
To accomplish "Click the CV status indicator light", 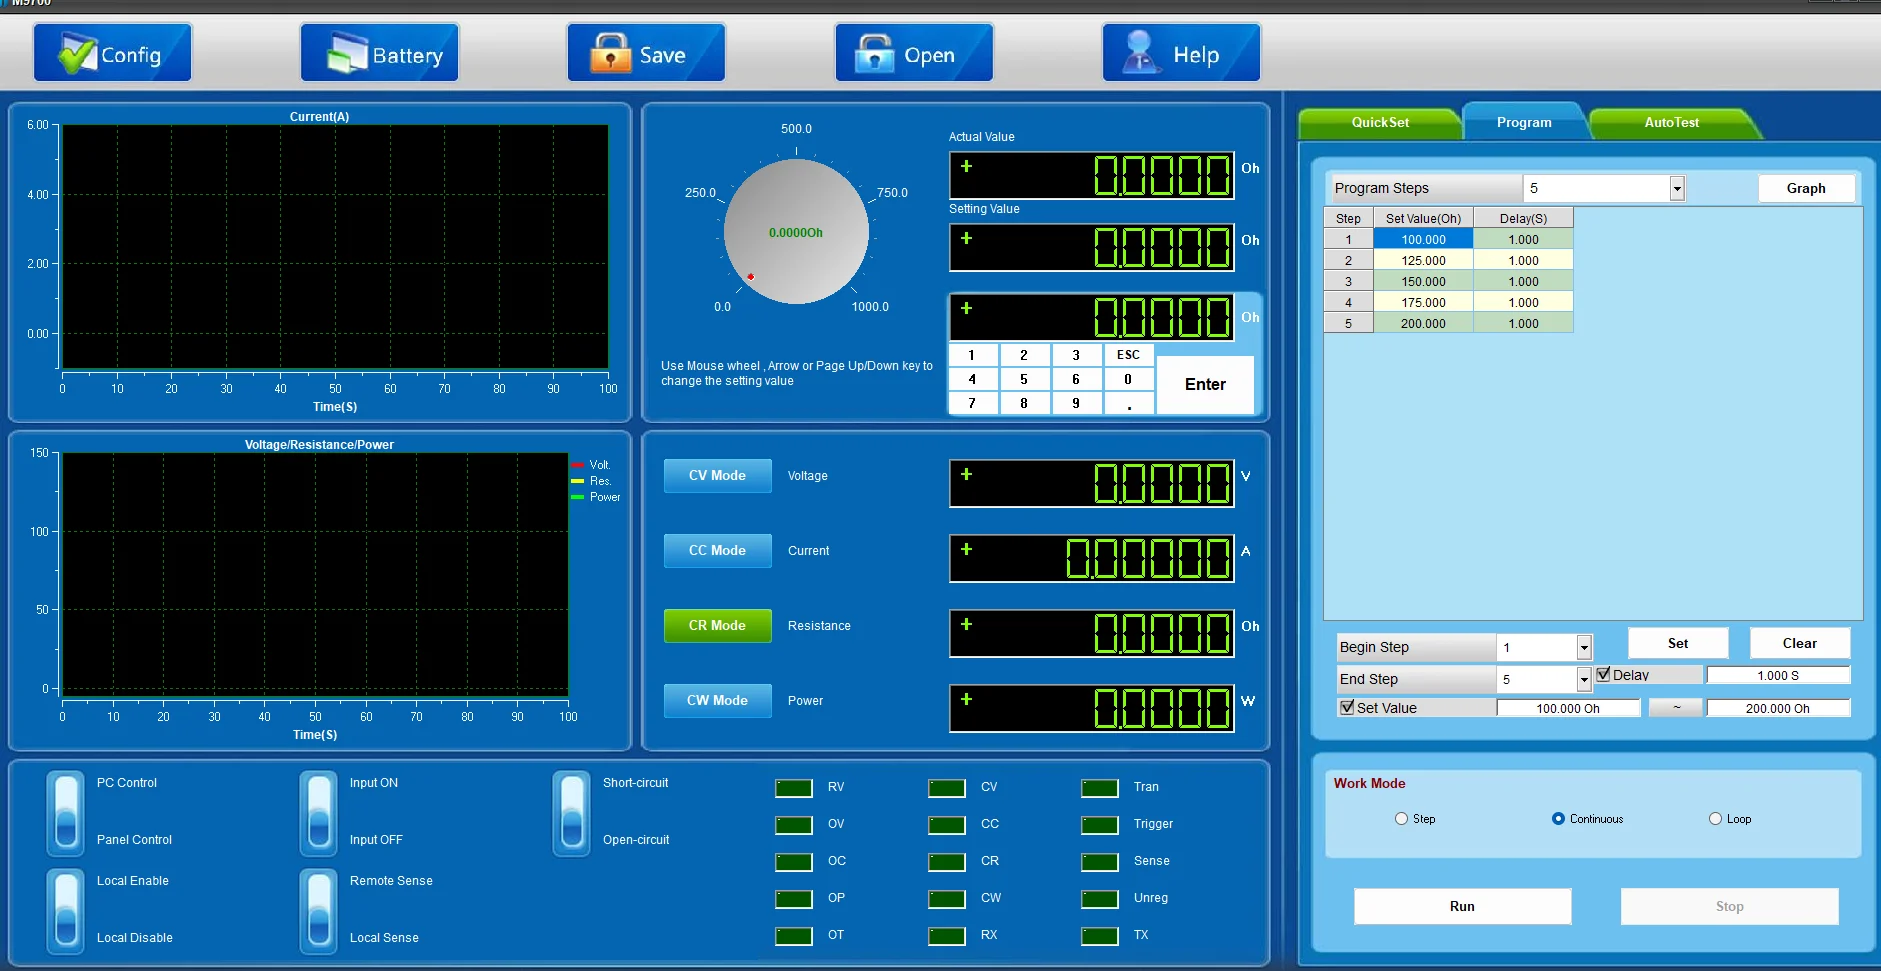I will [x=946, y=788].
